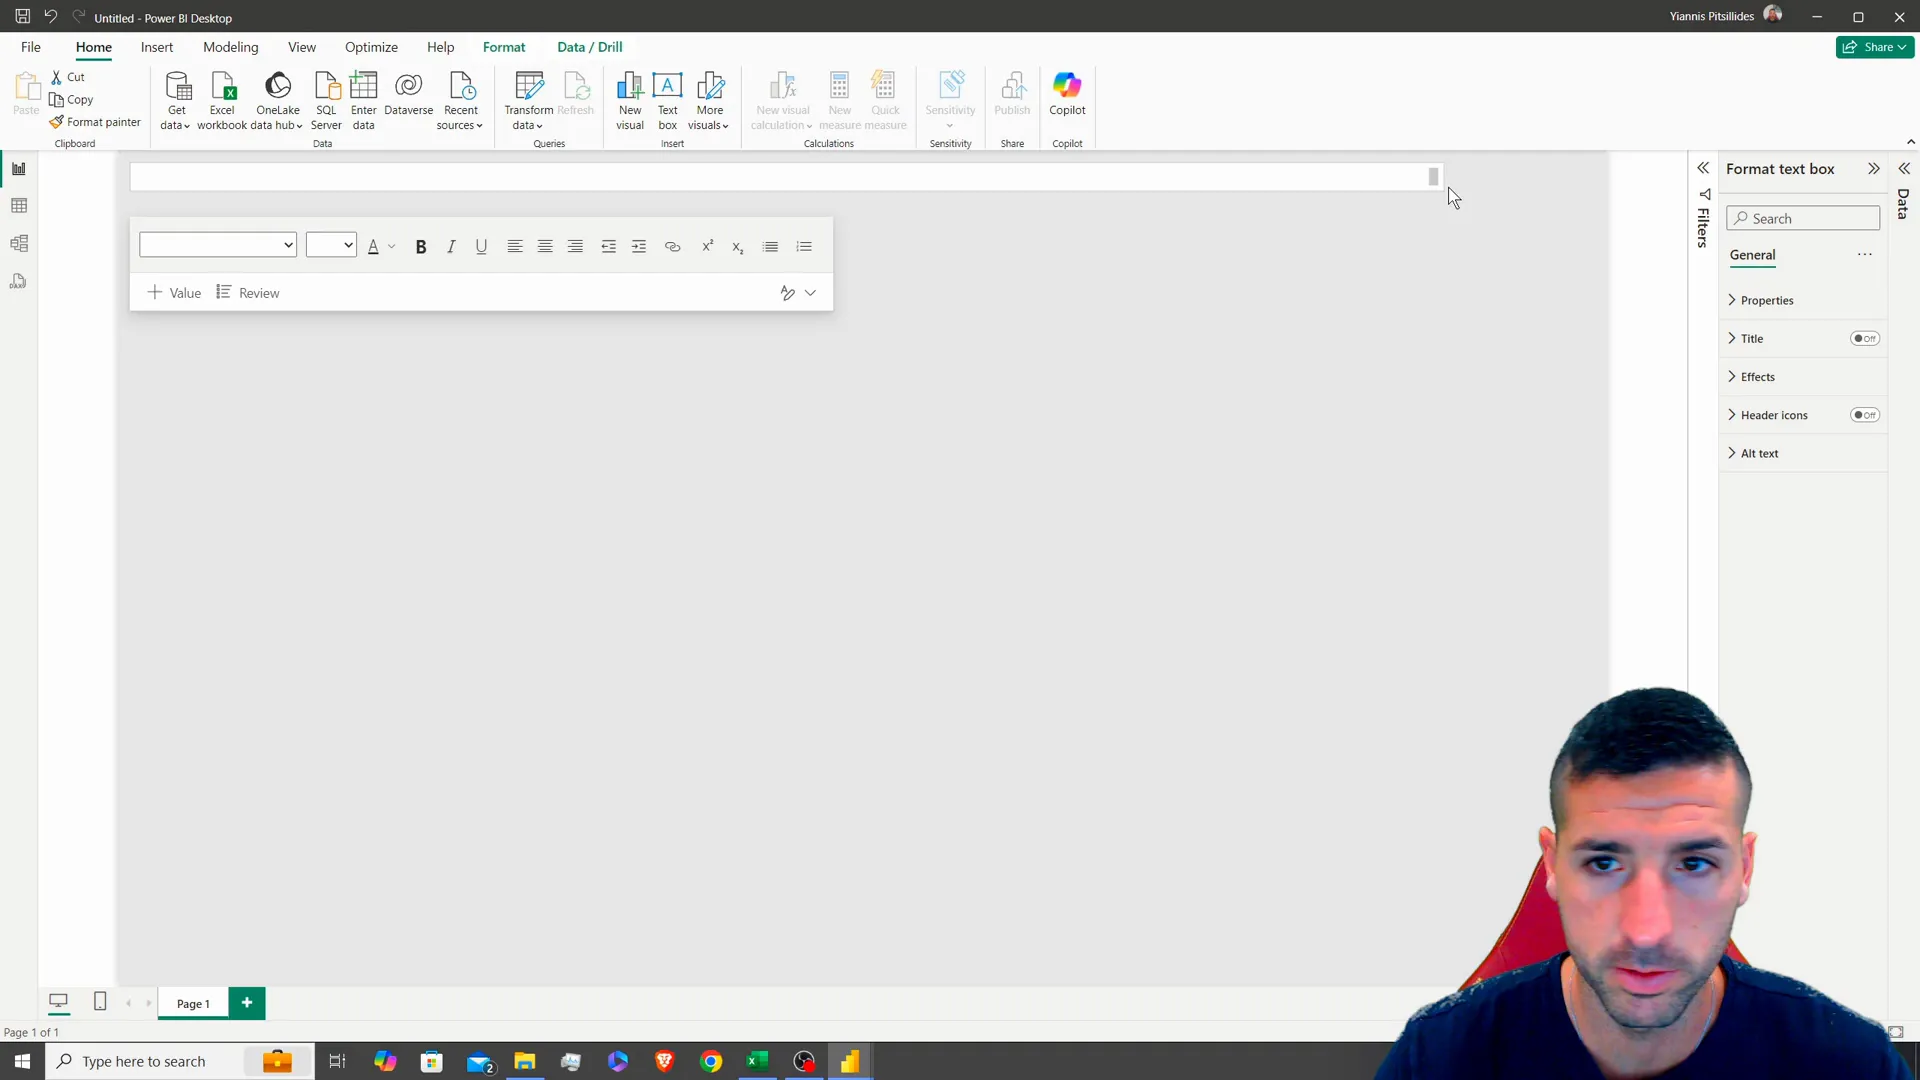Click the Underline formatting icon
Image resolution: width=1920 pixels, height=1080 pixels.
(x=481, y=245)
